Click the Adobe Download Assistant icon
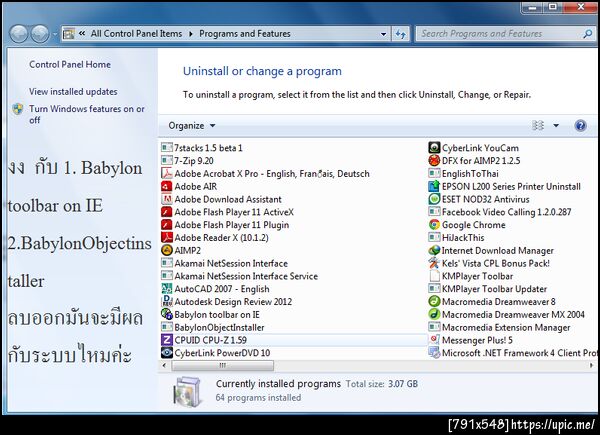600x435 pixels. [x=167, y=199]
